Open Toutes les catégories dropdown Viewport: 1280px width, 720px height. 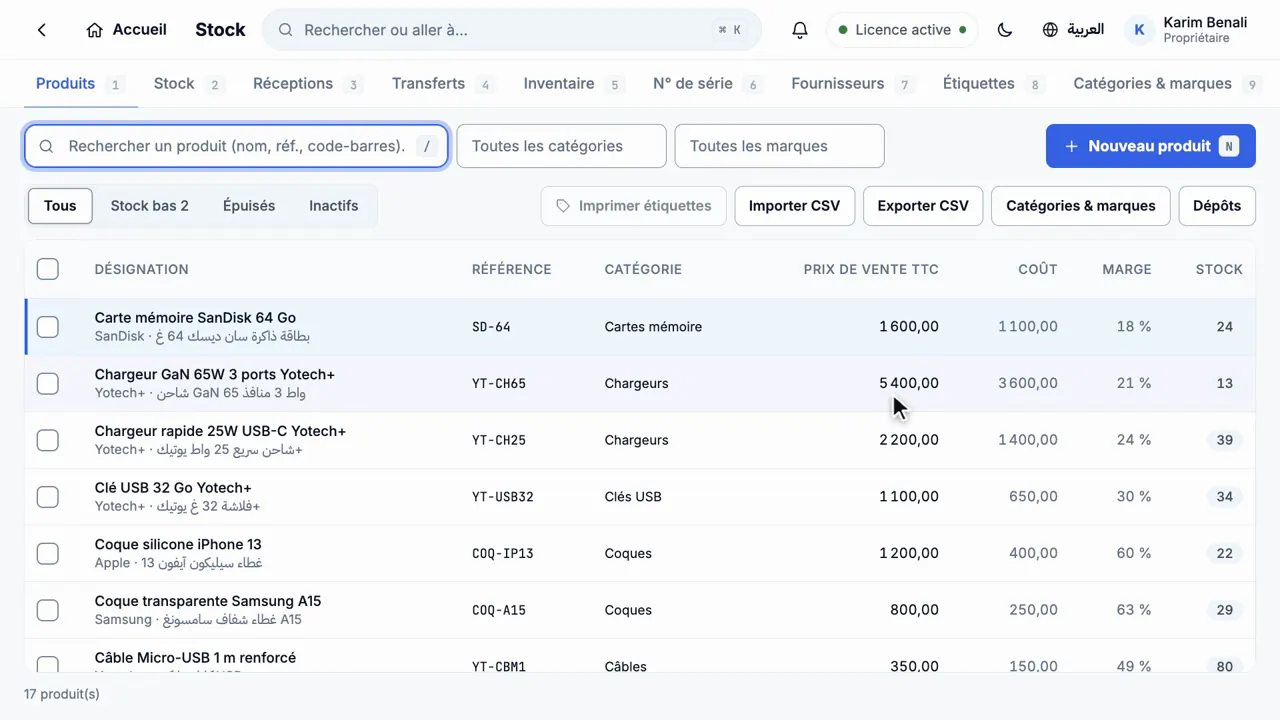(562, 146)
